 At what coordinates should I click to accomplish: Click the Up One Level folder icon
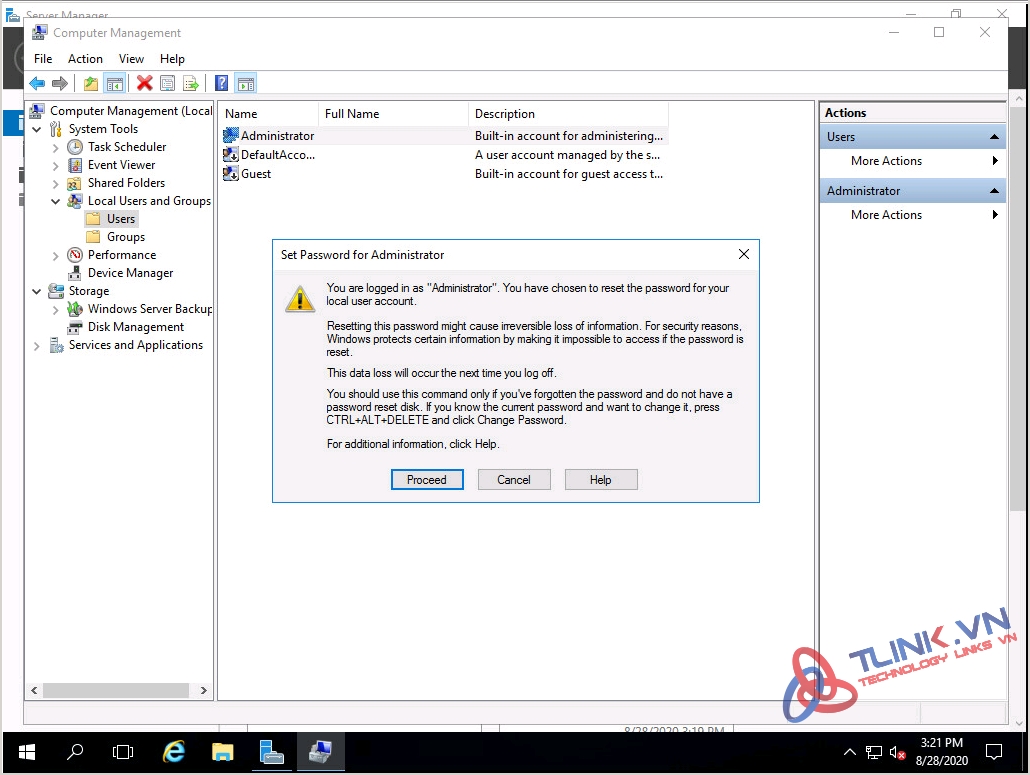tap(91, 84)
